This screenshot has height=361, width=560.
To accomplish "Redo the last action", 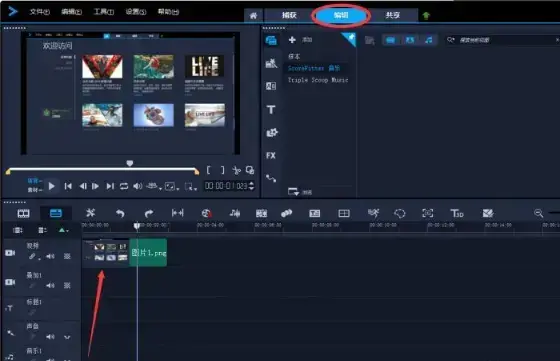I will (x=149, y=214).
